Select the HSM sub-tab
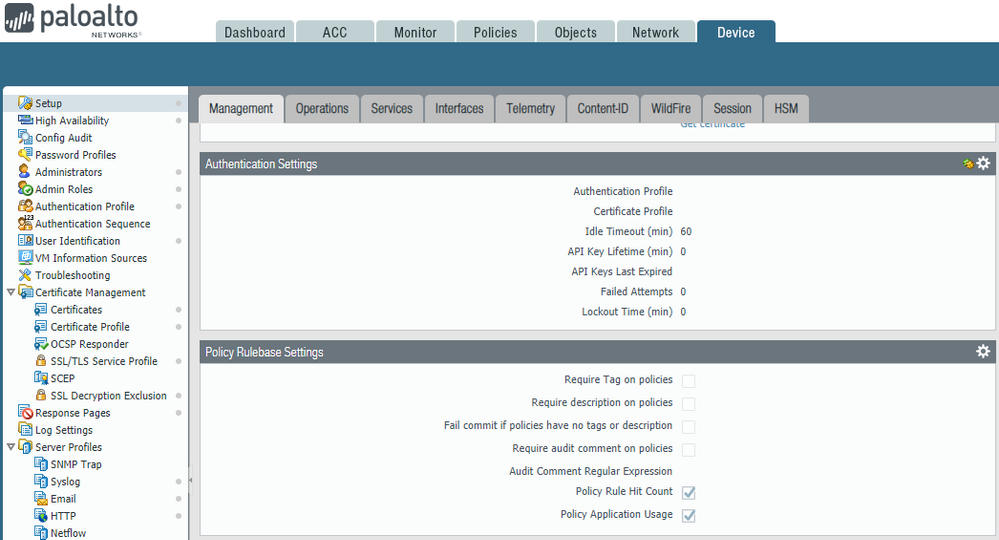Image resolution: width=999 pixels, height=540 pixels. (x=786, y=109)
